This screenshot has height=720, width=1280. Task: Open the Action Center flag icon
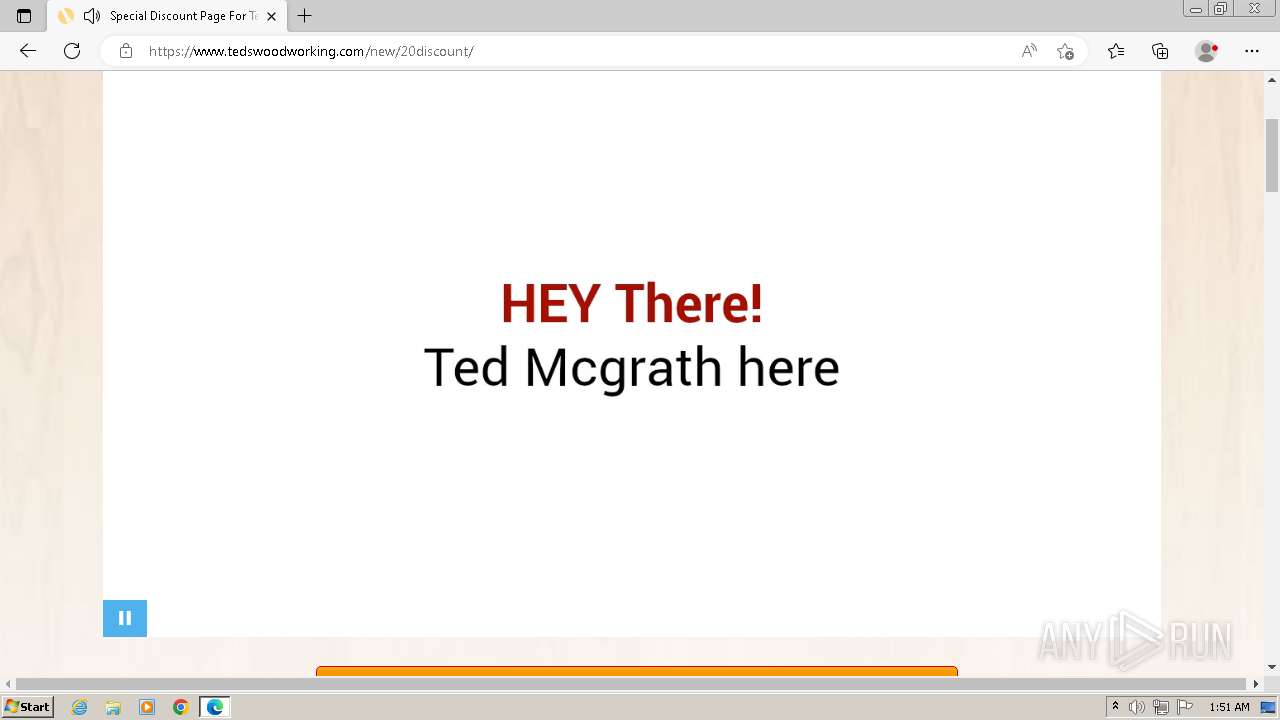click(1185, 707)
